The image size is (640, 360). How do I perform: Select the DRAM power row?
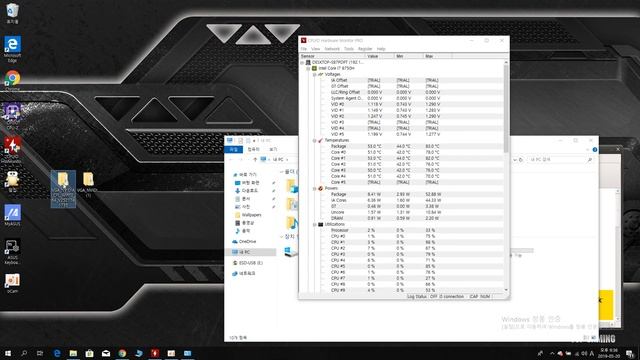402,218
